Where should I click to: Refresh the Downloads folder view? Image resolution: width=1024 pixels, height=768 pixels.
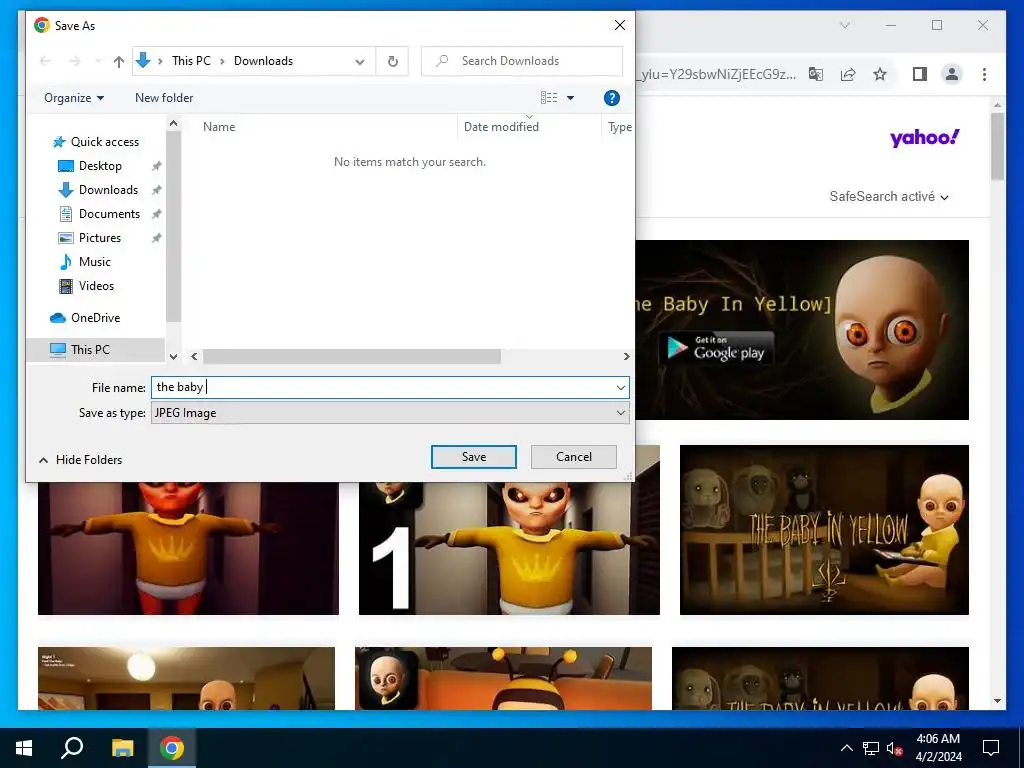click(392, 61)
